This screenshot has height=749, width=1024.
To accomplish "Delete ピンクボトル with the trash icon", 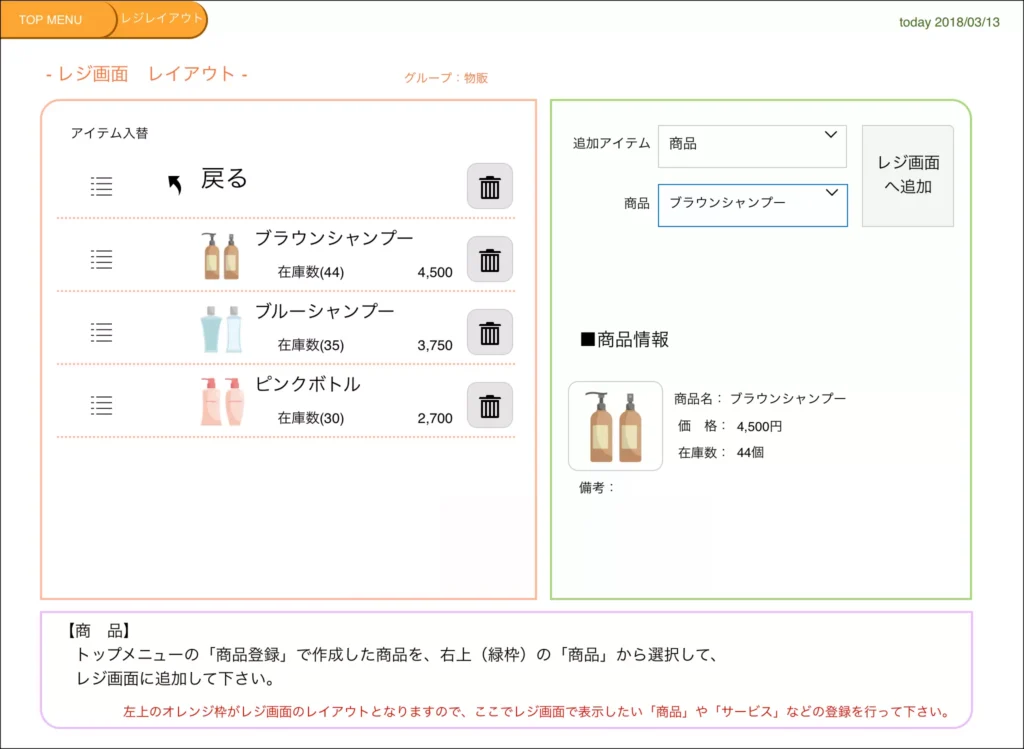I will [490, 406].
